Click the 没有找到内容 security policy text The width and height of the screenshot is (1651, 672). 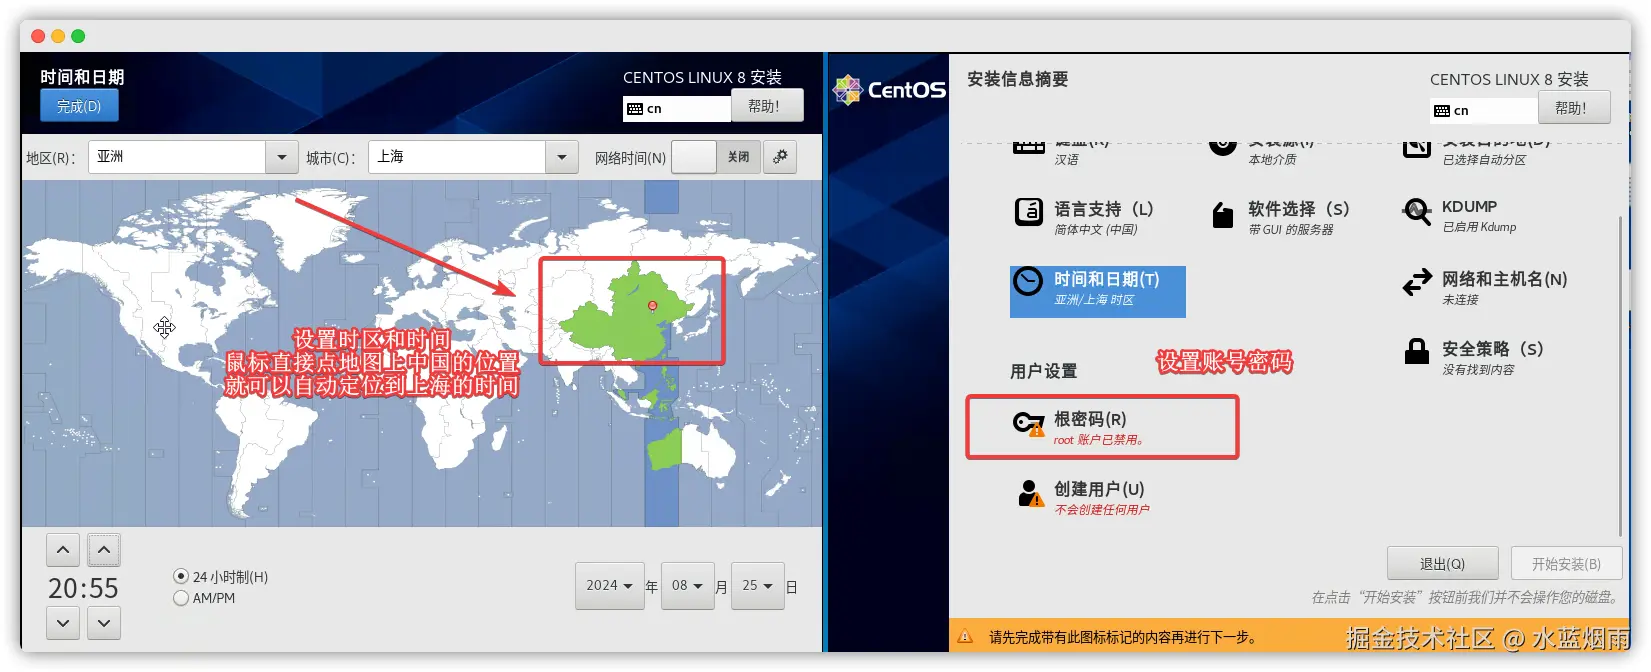pos(1478,370)
